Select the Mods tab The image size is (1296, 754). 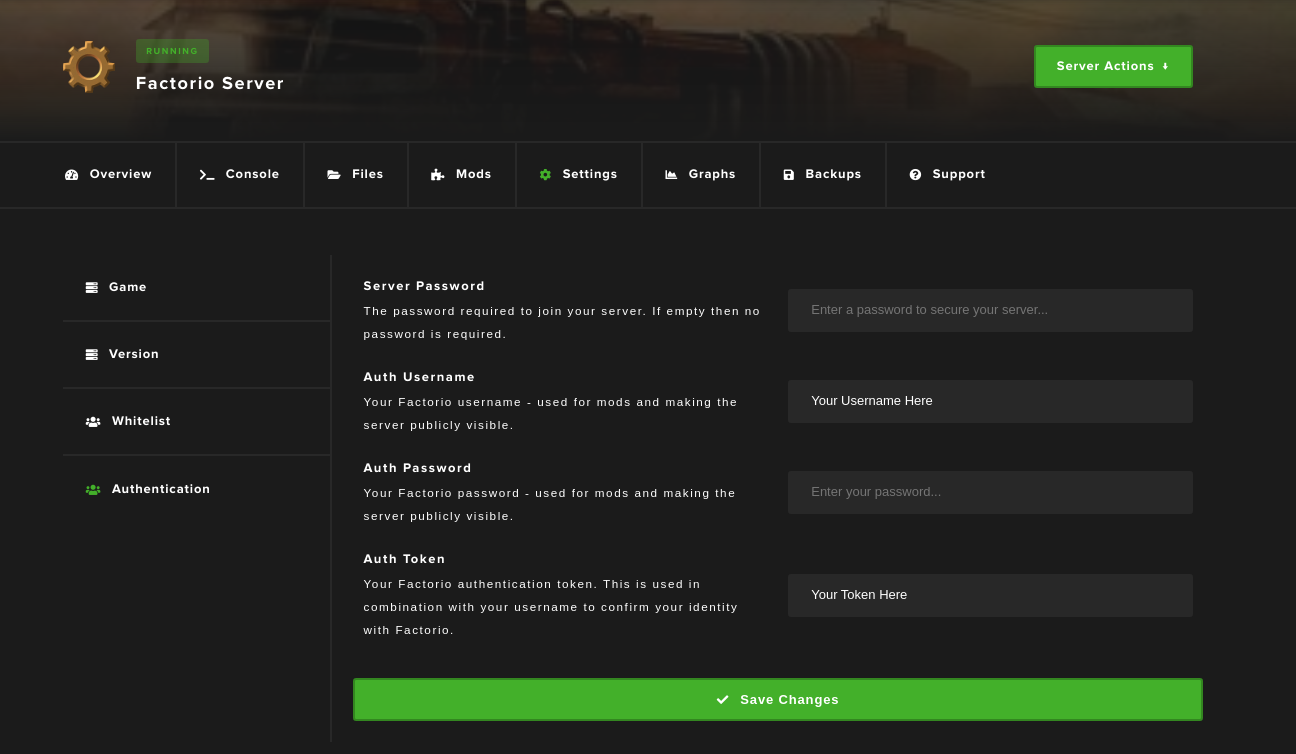click(462, 174)
